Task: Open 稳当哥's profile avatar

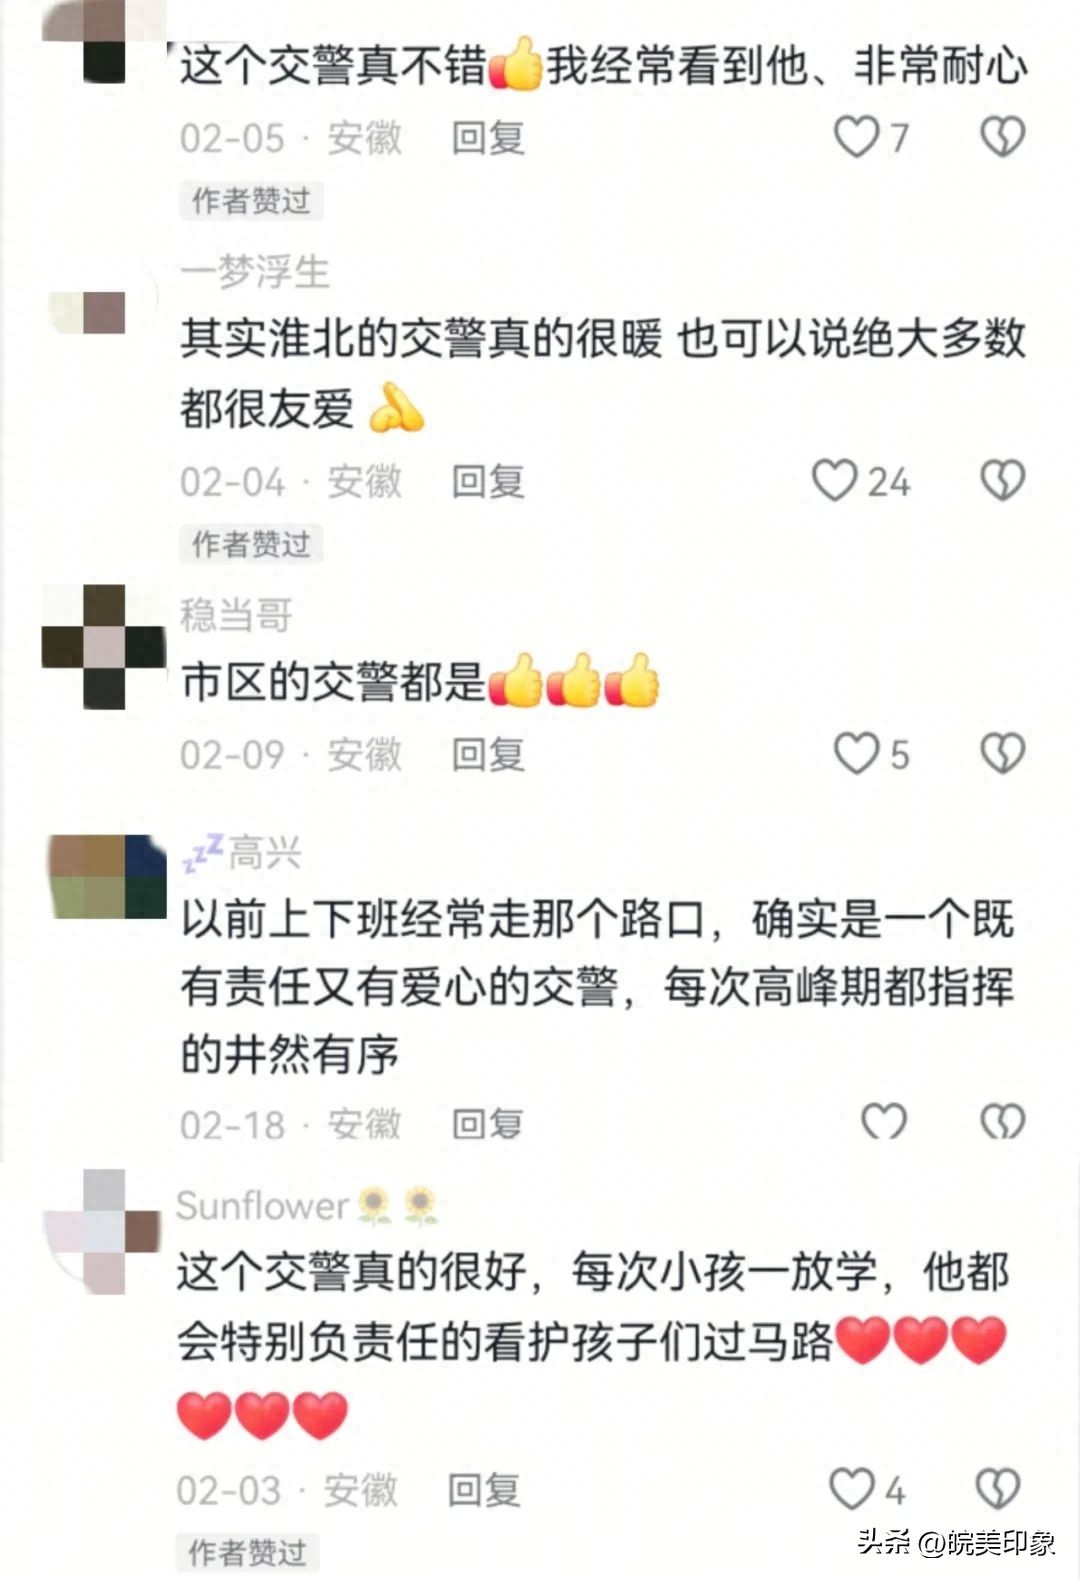Action: pyautogui.click(x=103, y=647)
